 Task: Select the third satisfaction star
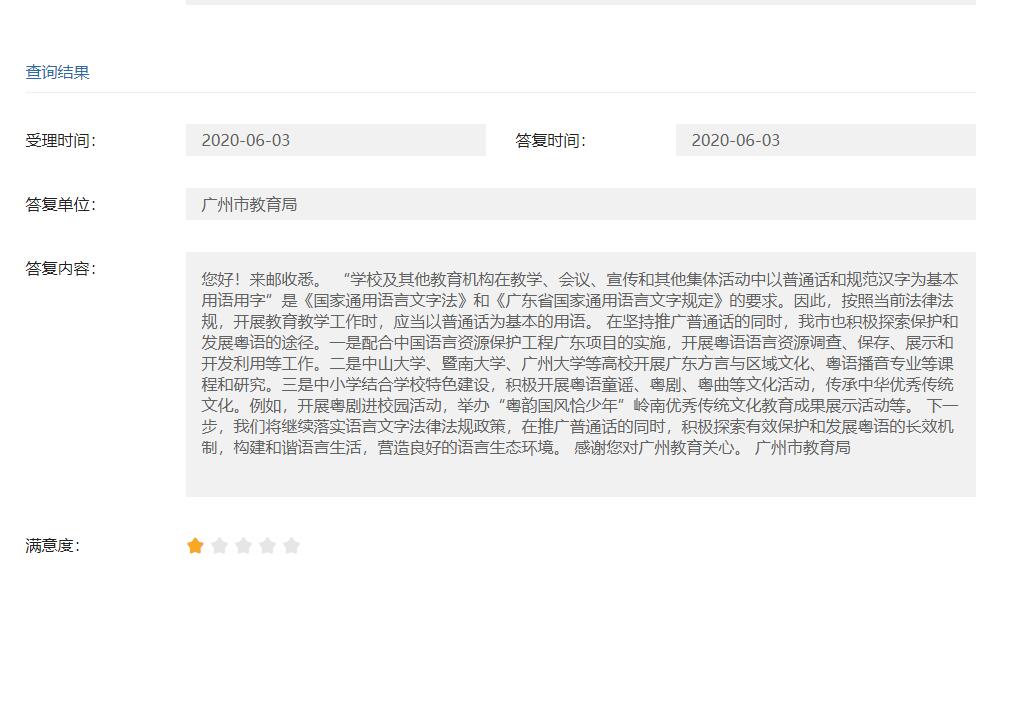243,545
